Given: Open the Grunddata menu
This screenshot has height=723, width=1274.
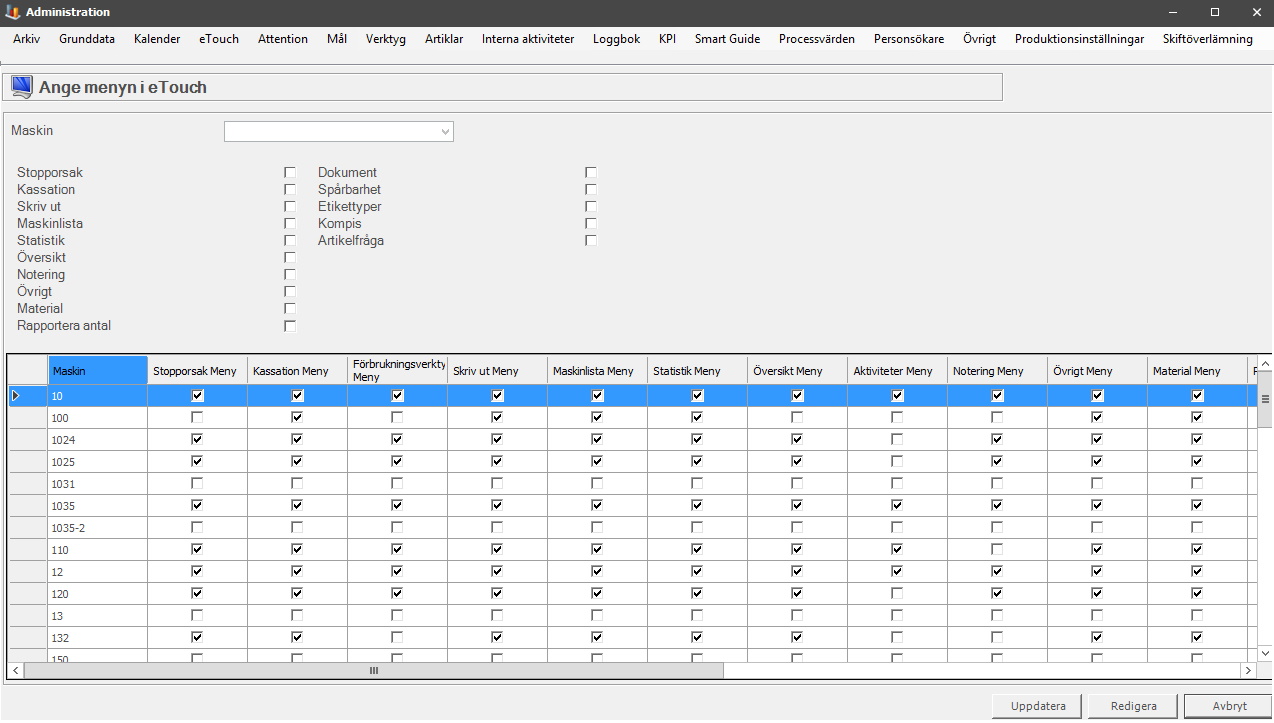Looking at the screenshot, I should click(87, 39).
